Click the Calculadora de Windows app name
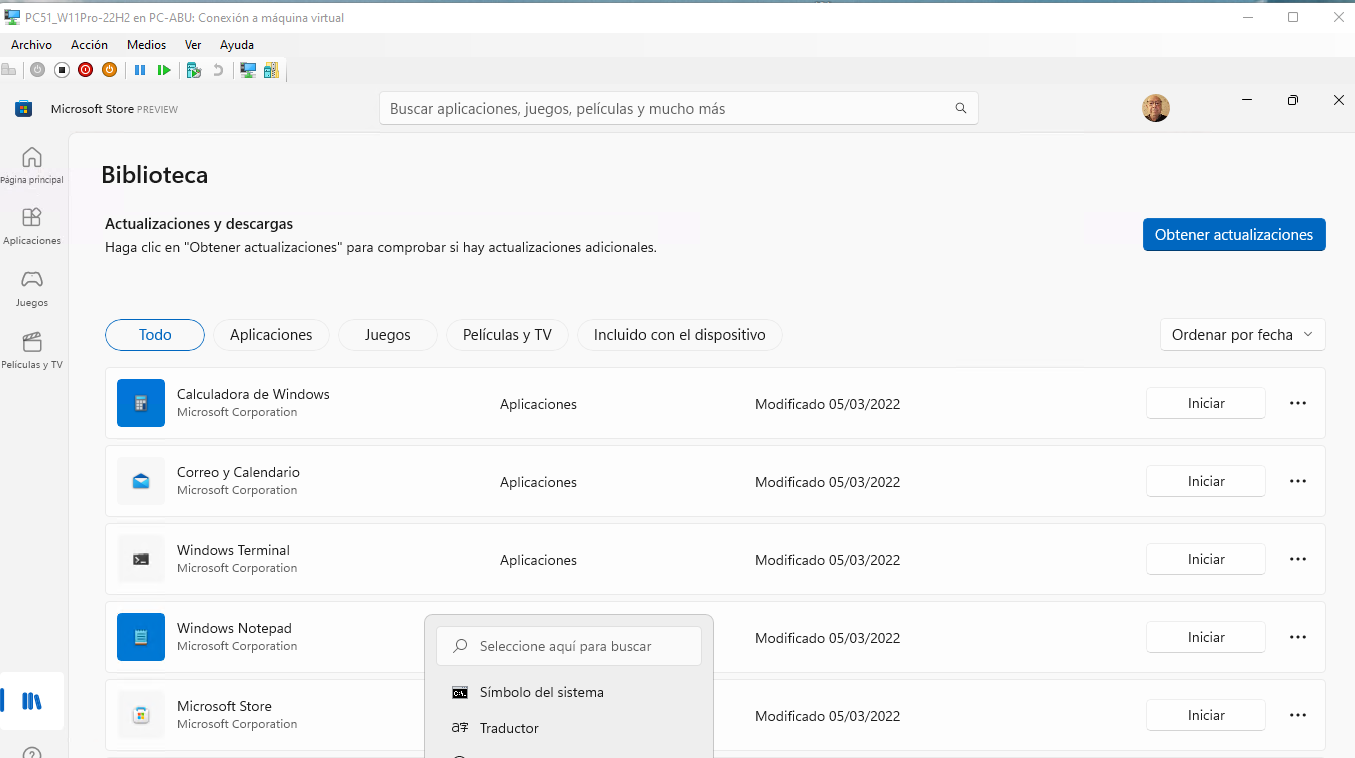 [253, 394]
